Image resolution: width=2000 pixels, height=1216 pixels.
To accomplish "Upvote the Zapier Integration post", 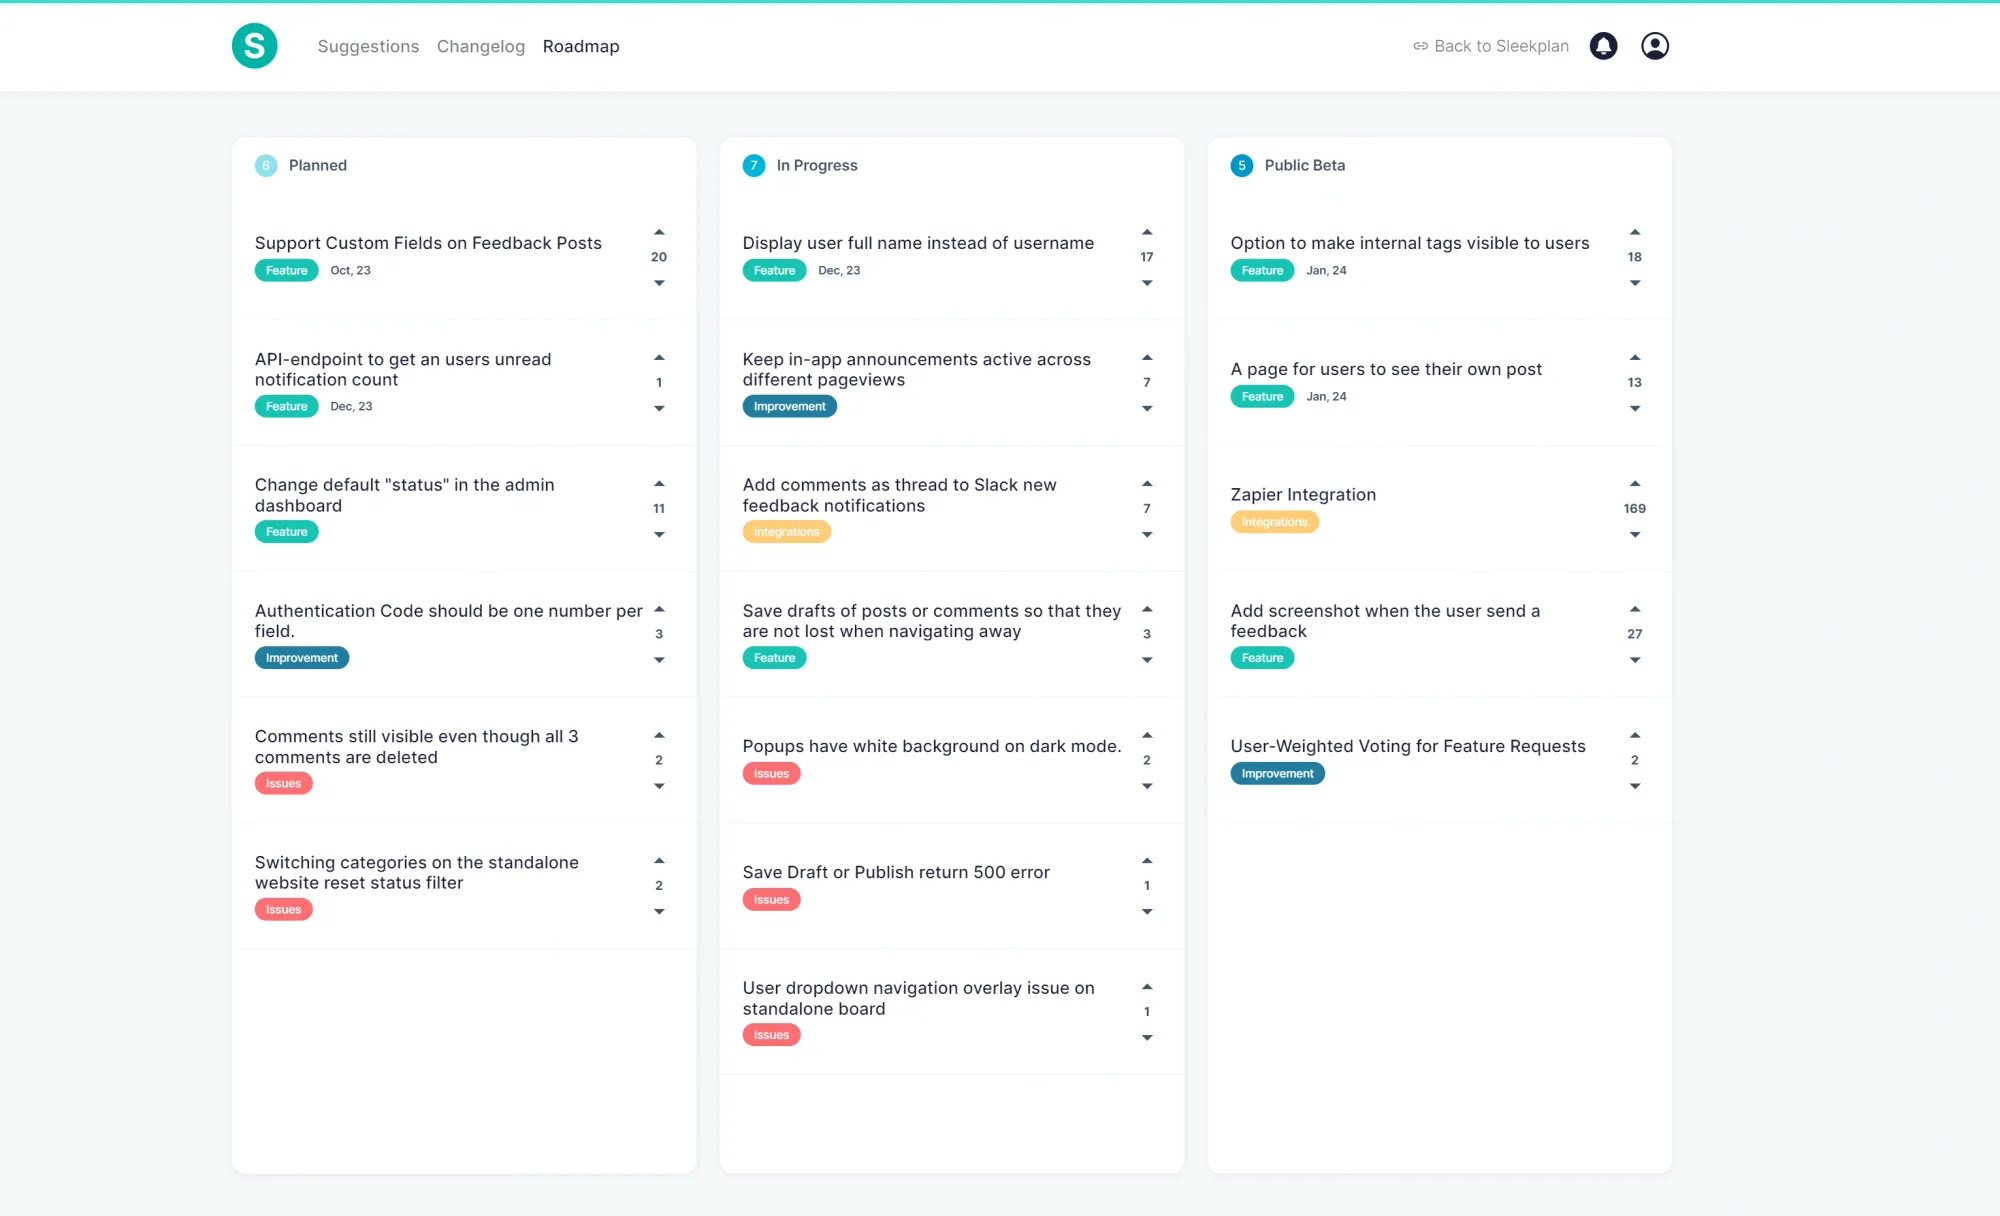I will [x=1634, y=484].
